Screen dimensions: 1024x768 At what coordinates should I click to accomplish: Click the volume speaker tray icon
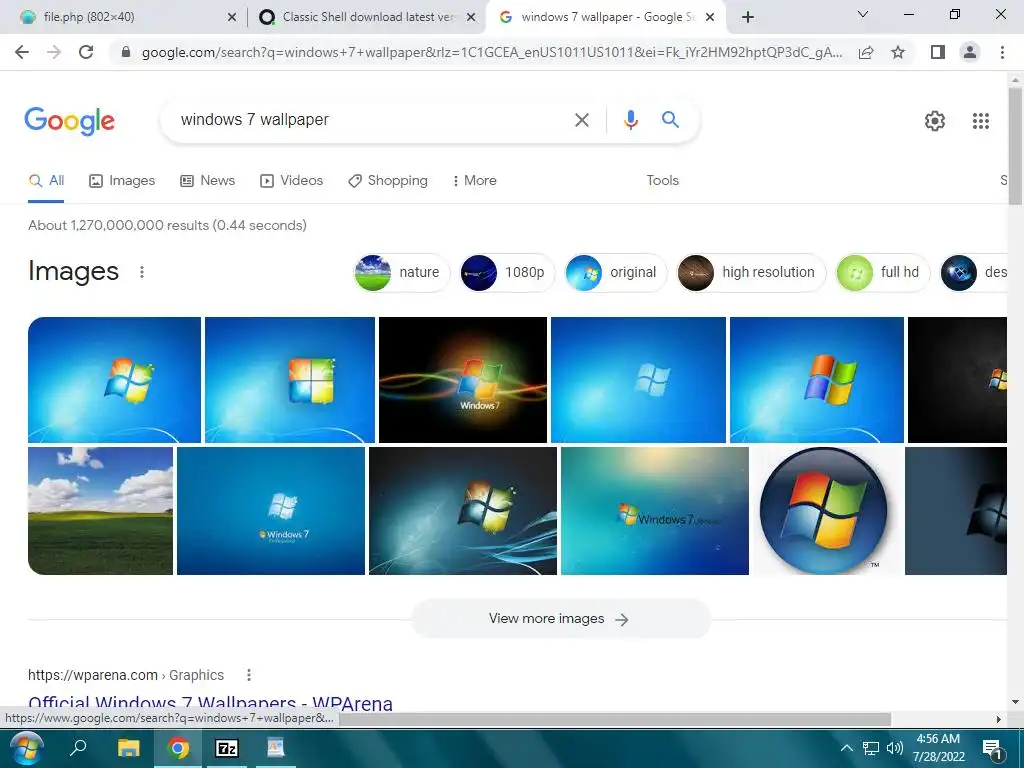point(895,748)
